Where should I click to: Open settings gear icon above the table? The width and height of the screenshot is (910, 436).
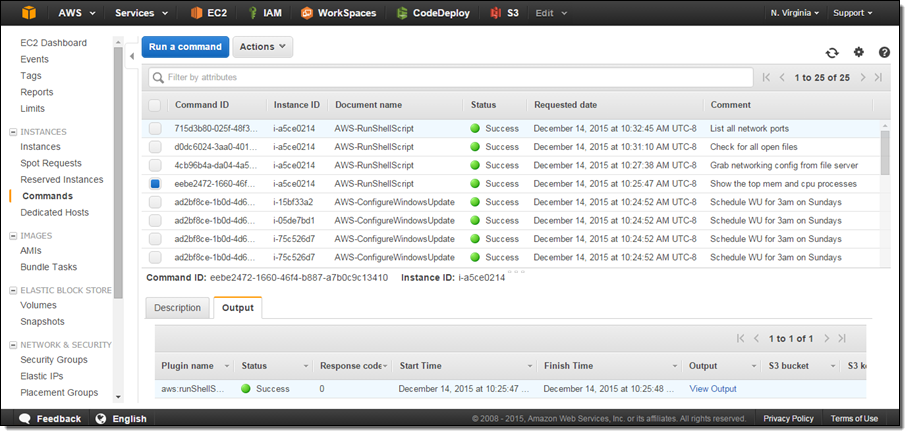click(x=858, y=52)
